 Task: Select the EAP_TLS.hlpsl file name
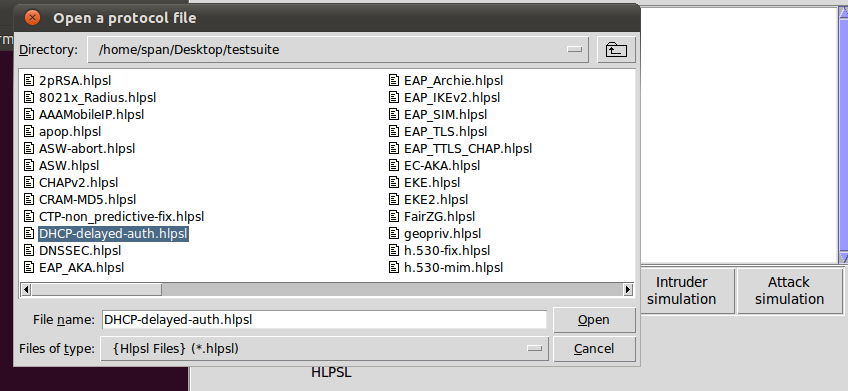click(x=445, y=131)
